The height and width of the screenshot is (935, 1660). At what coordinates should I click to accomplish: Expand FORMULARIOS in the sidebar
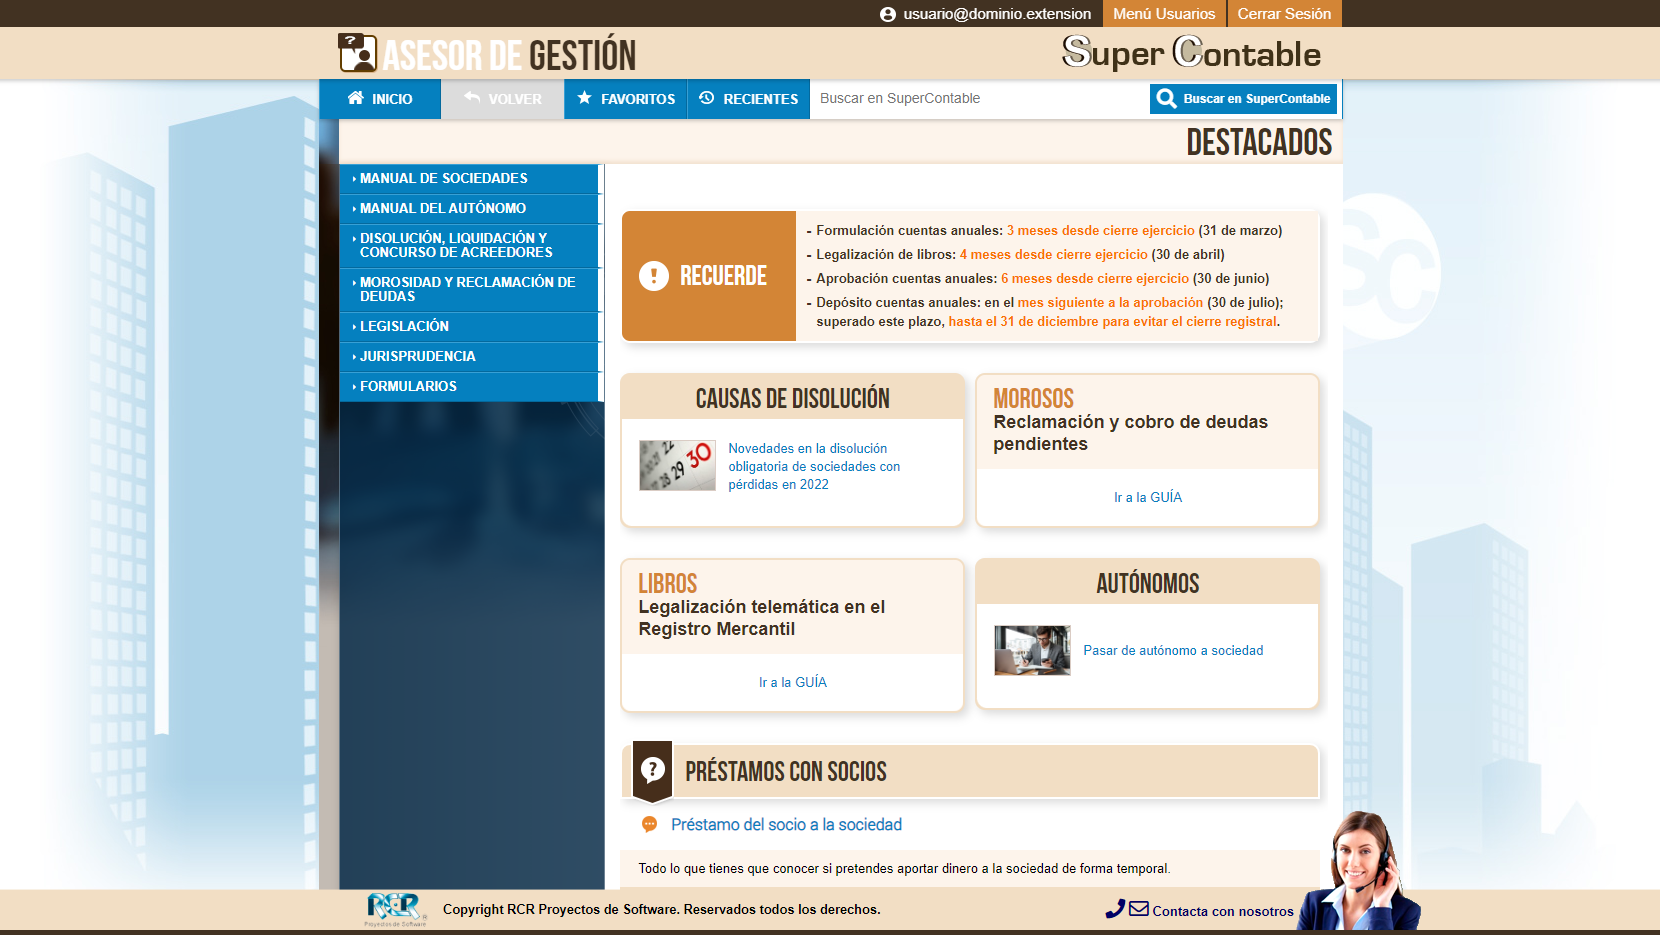tap(470, 387)
